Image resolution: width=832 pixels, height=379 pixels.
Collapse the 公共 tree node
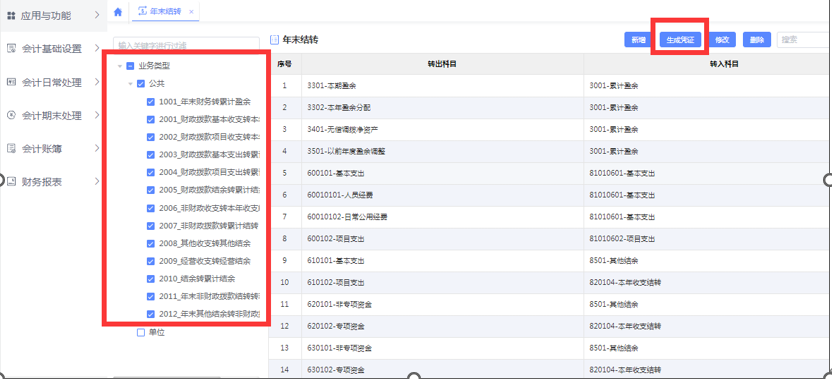tap(130, 84)
